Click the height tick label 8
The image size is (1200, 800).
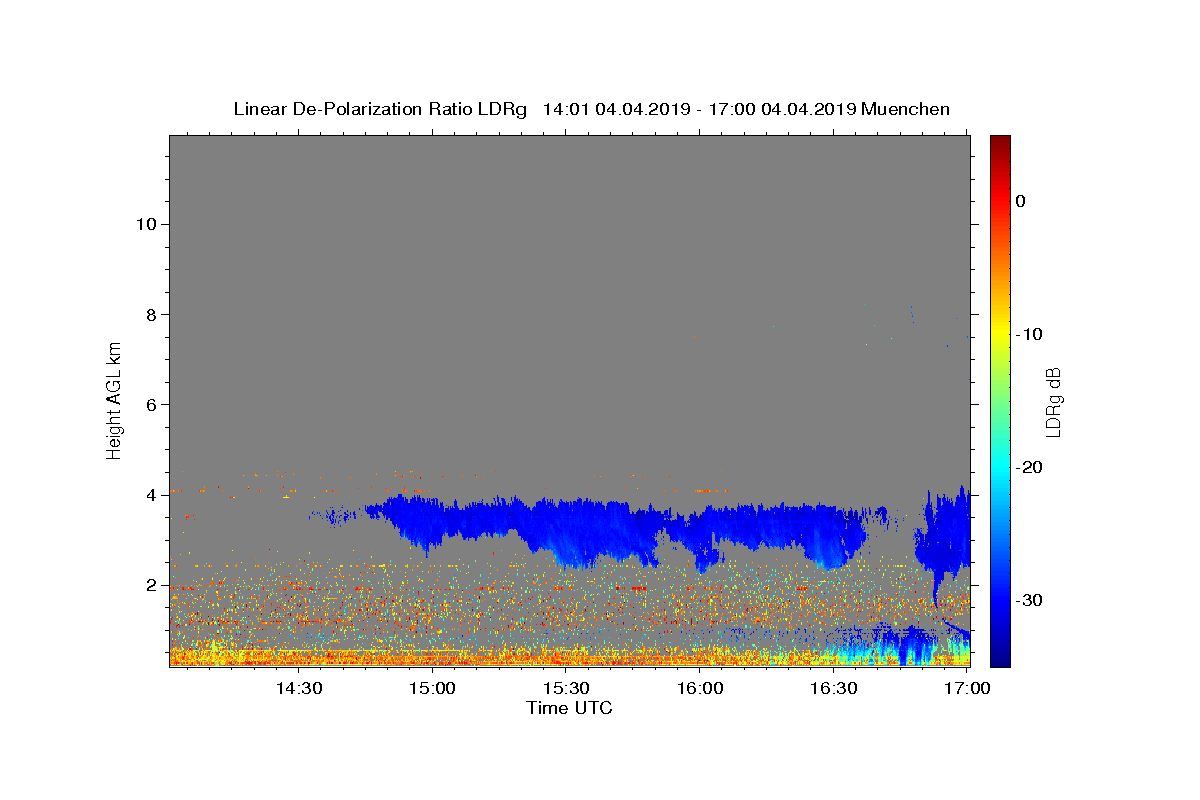[150, 314]
